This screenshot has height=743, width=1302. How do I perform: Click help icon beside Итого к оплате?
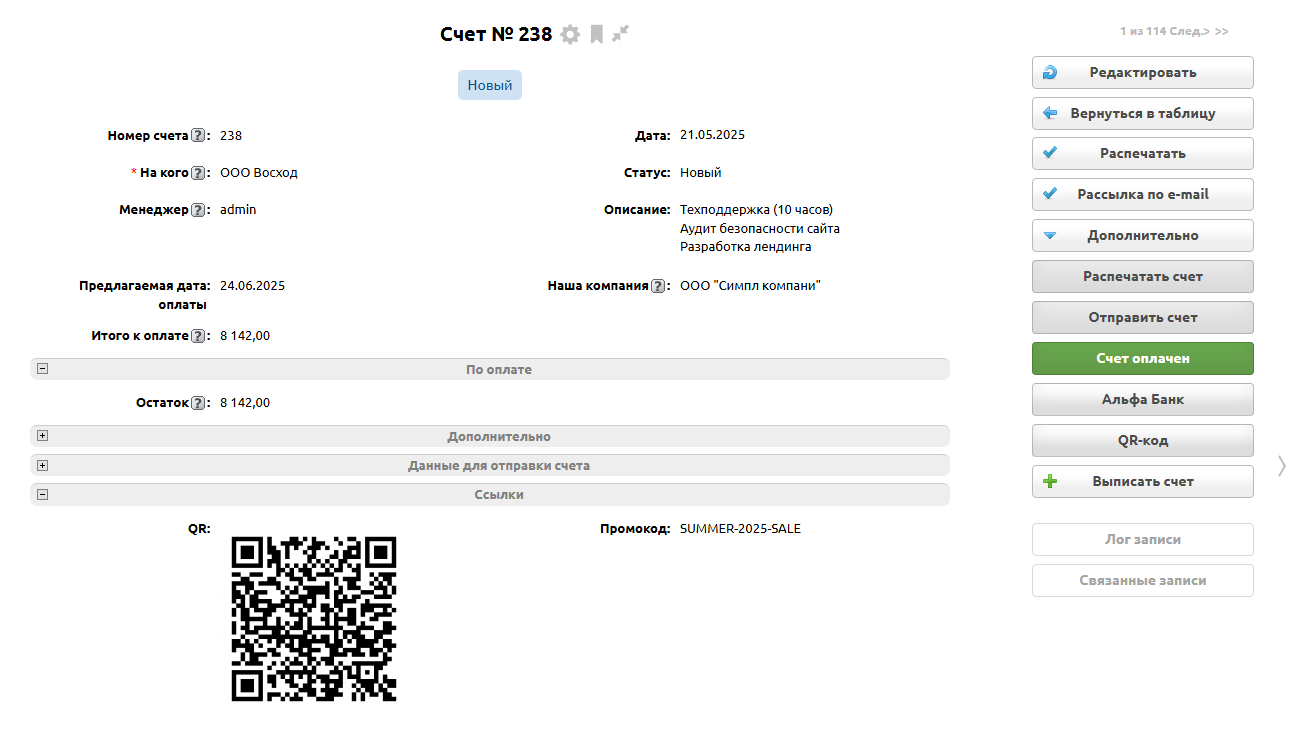(198, 336)
